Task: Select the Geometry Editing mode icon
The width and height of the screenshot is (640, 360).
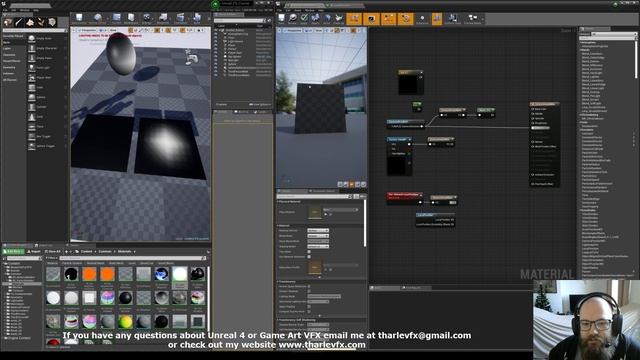Action: click(x=52, y=22)
